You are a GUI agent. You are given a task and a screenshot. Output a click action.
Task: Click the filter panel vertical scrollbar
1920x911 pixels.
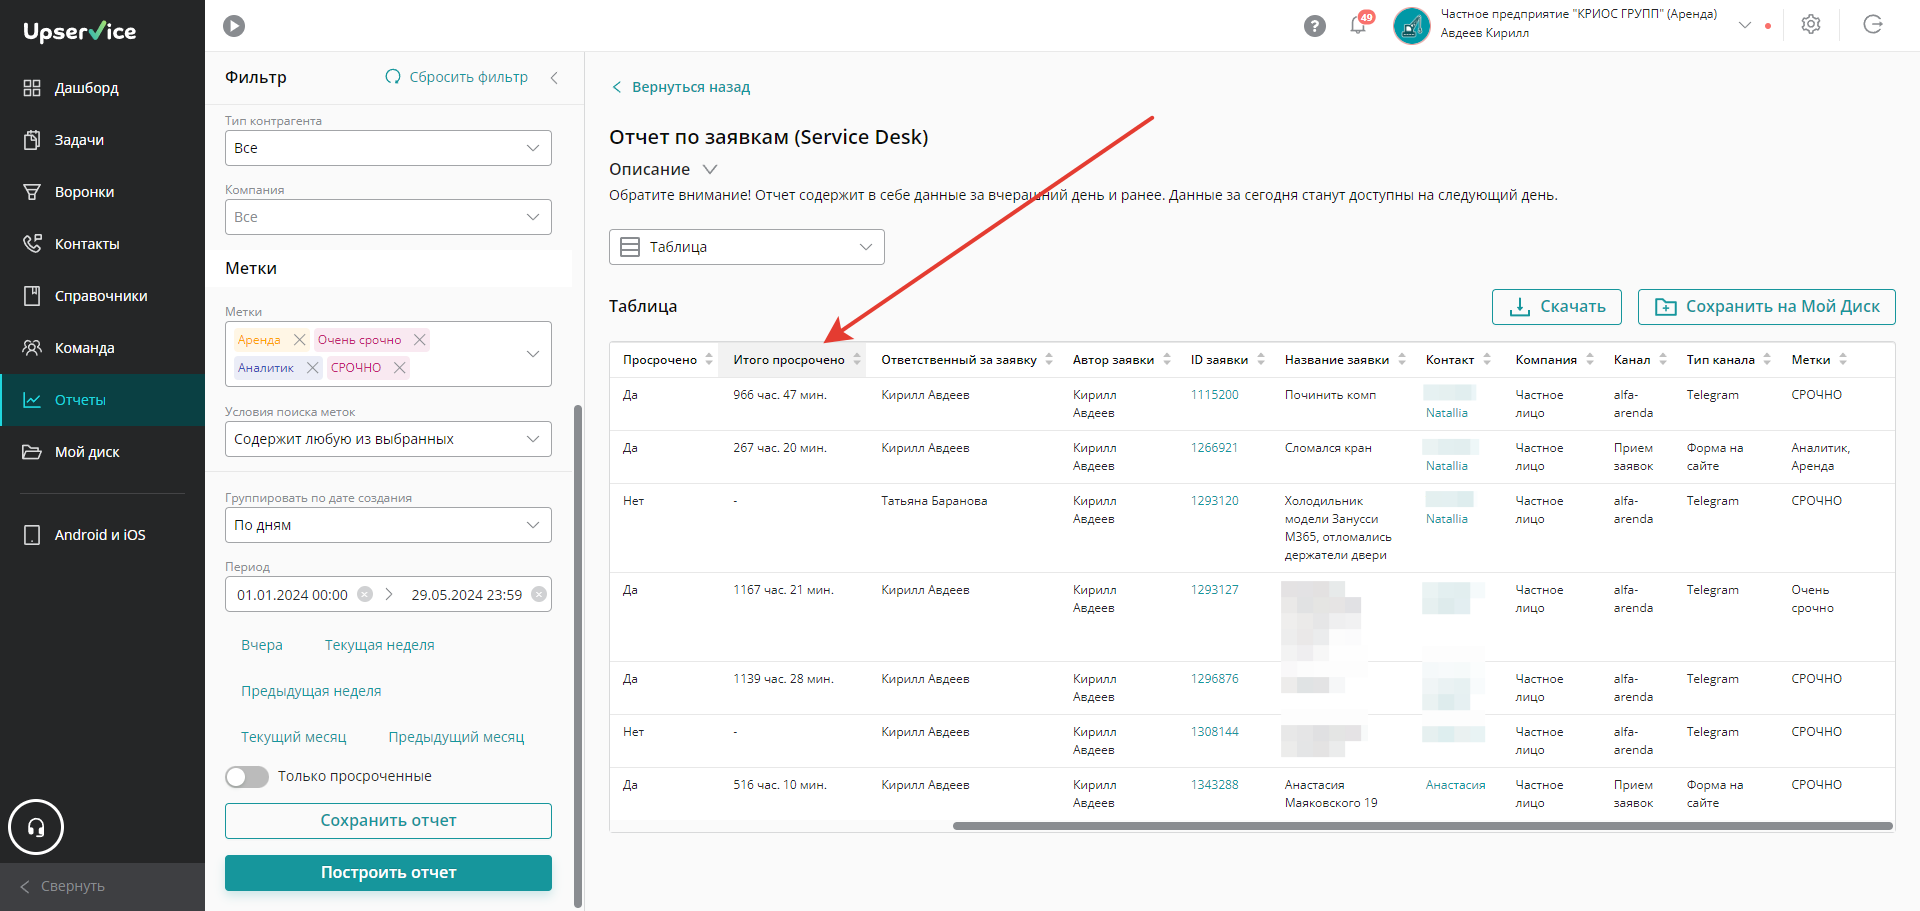click(578, 655)
